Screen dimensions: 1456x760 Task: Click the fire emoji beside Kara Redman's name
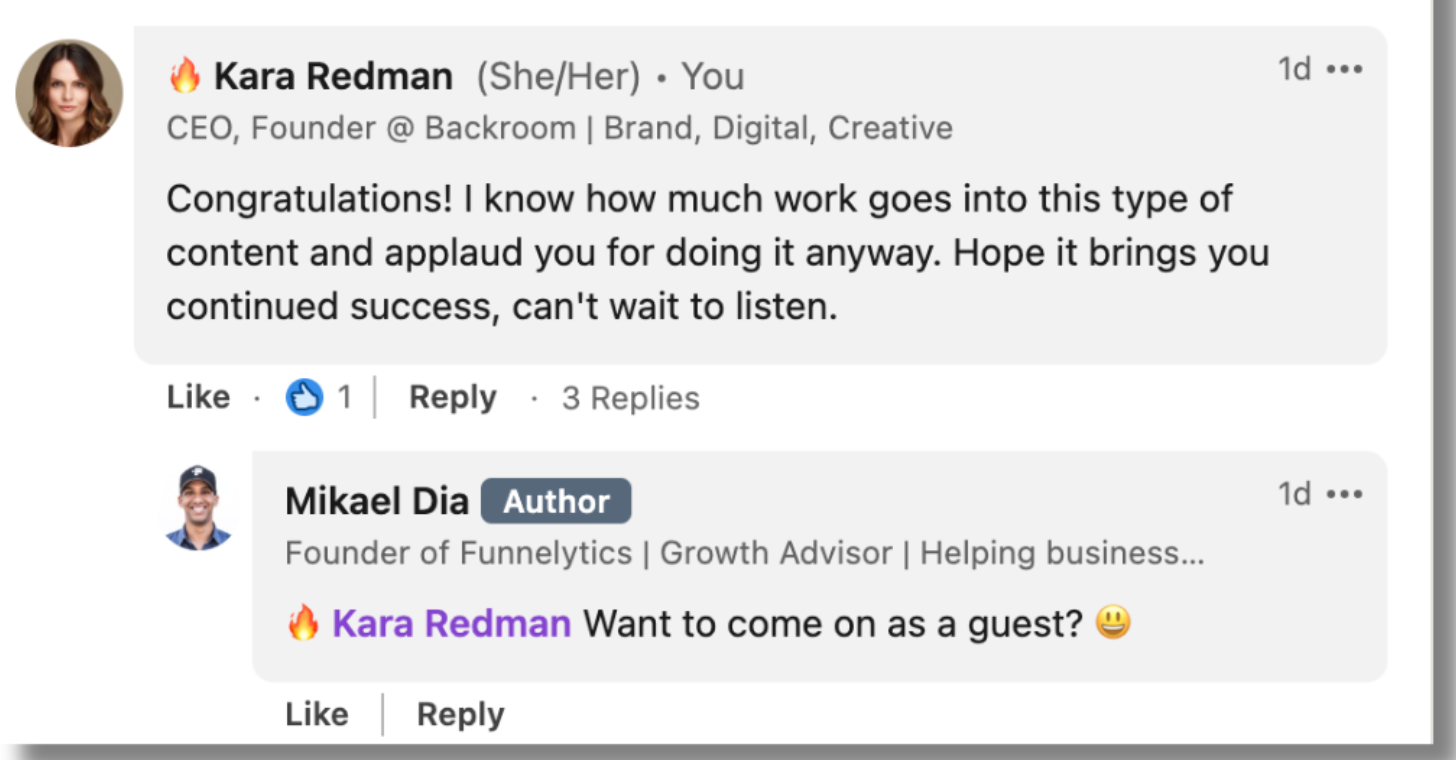pyautogui.click(x=185, y=76)
